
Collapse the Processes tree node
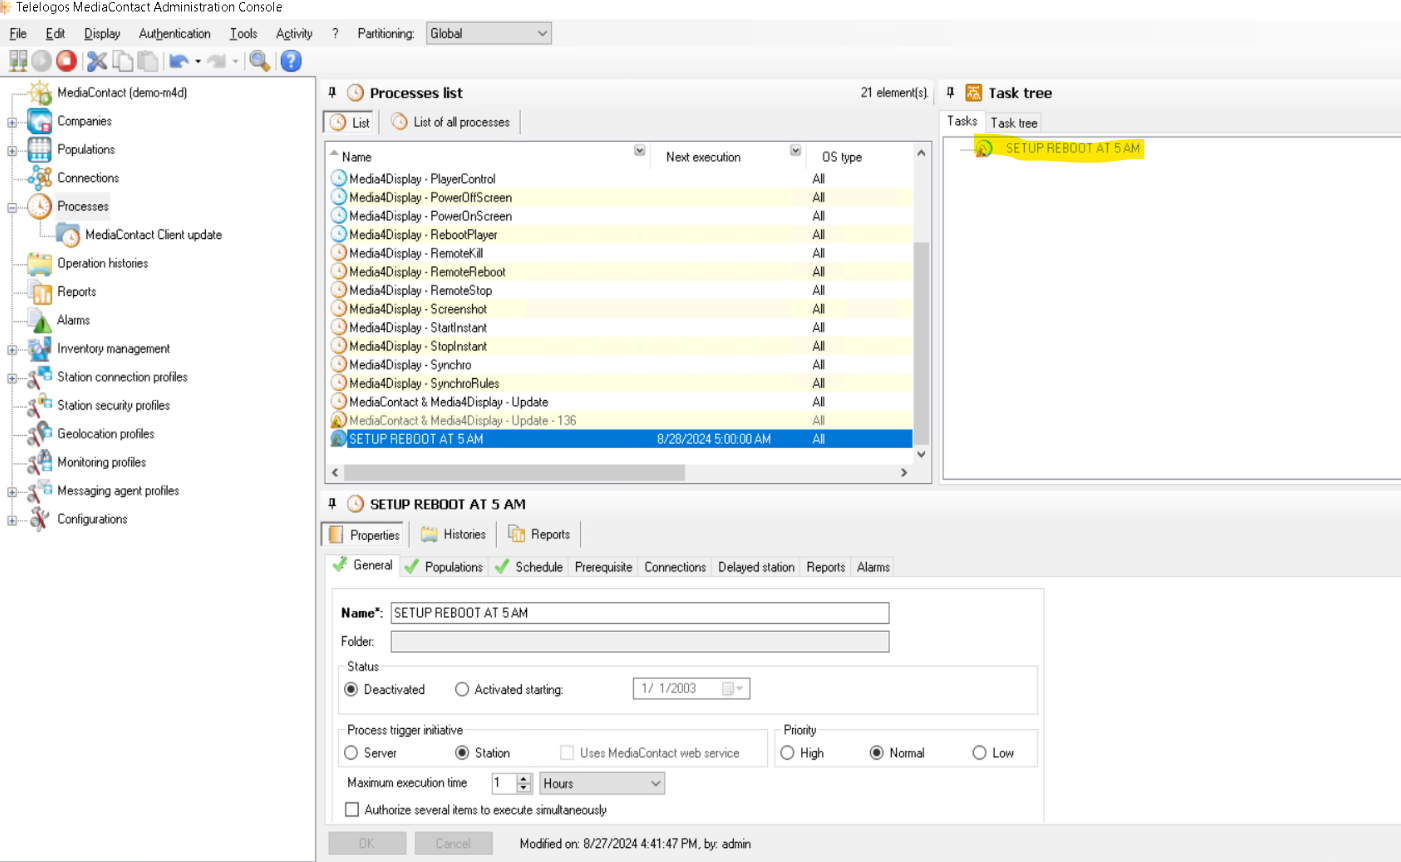(x=12, y=207)
